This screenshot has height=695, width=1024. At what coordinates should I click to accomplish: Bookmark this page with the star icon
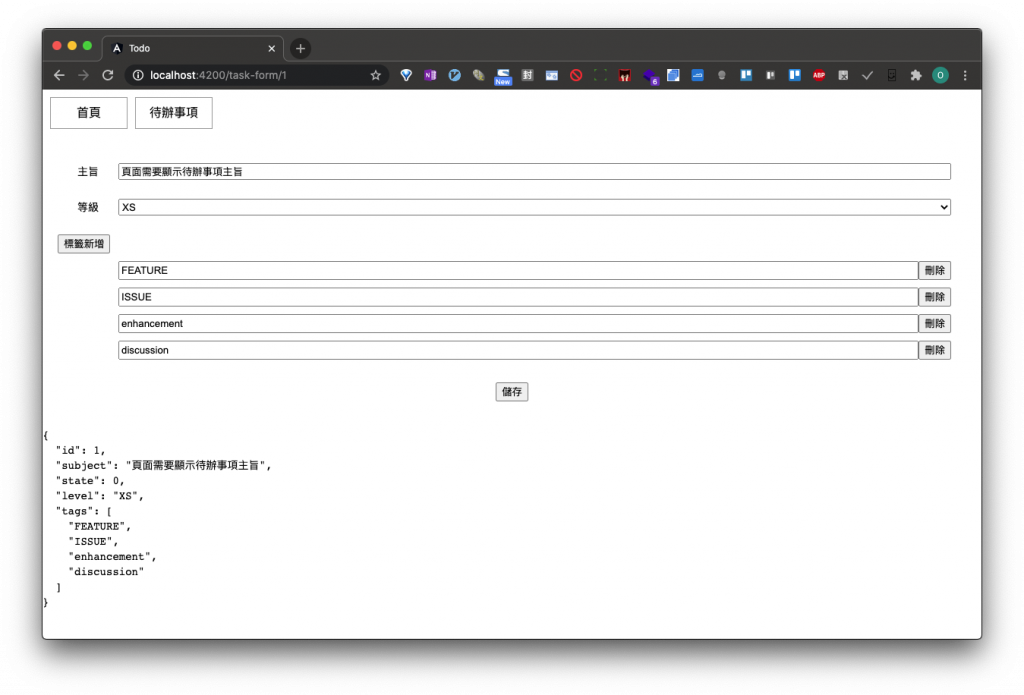click(x=376, y=75)
